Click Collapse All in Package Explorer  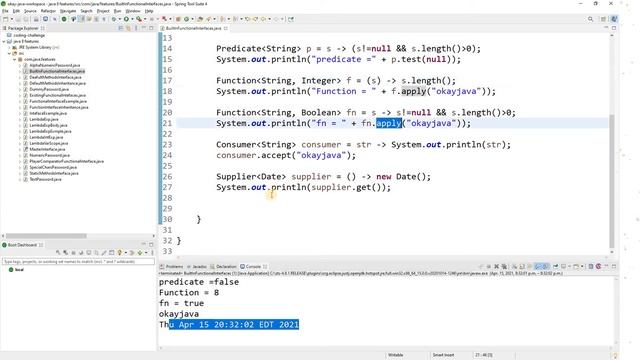(x=121, y=28)
